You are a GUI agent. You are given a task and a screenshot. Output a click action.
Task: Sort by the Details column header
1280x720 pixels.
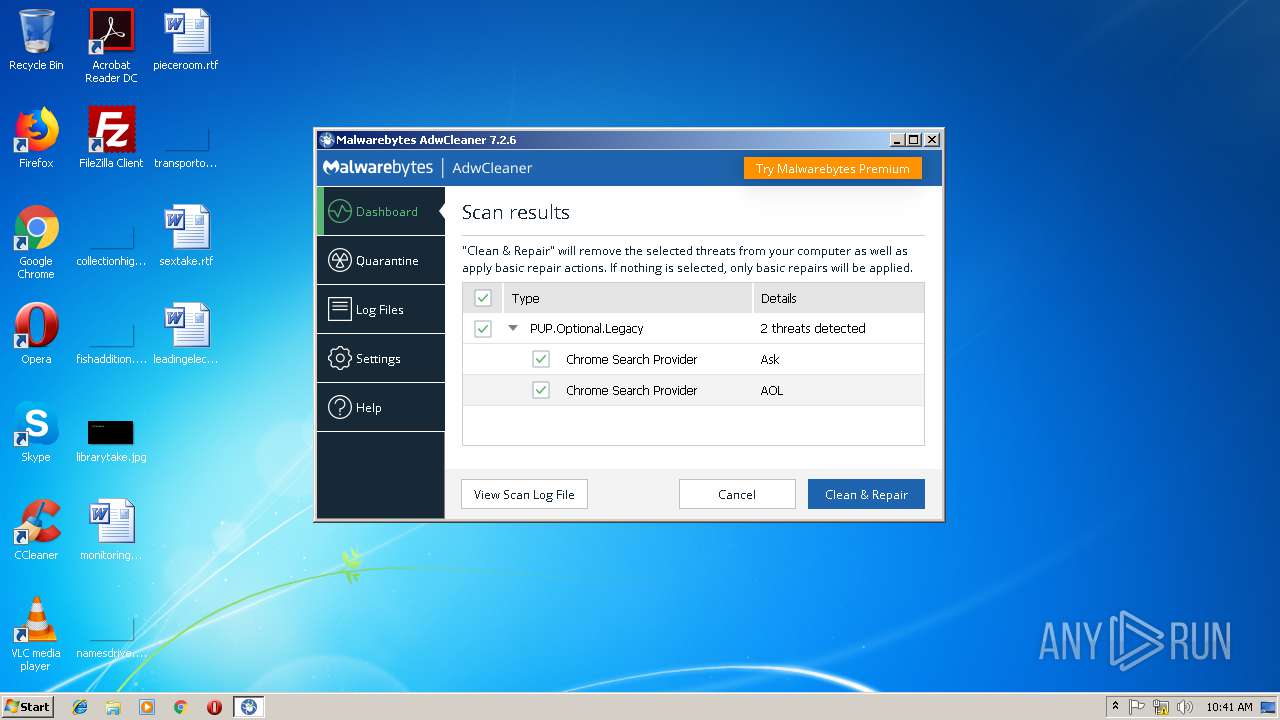click(838, 298)
